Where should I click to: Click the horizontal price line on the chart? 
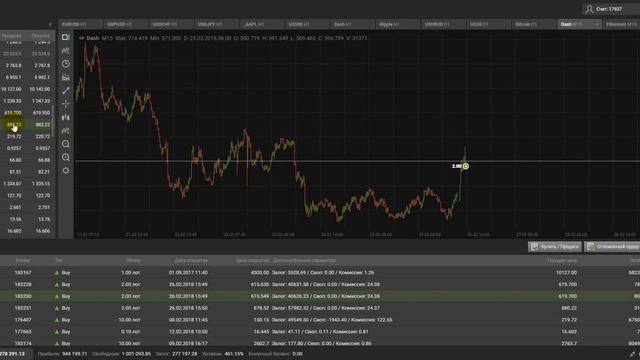click(357, 161)
